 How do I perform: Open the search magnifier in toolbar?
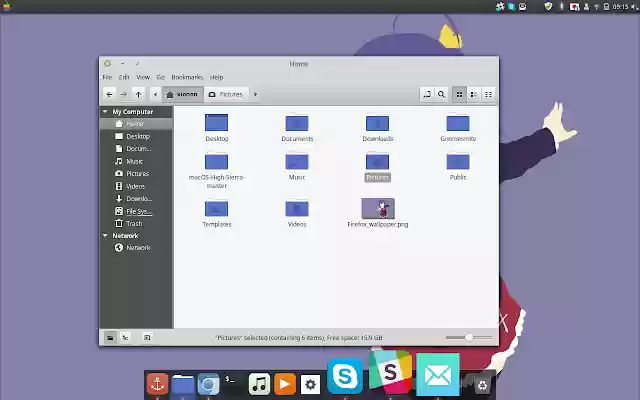pos(441,94)
